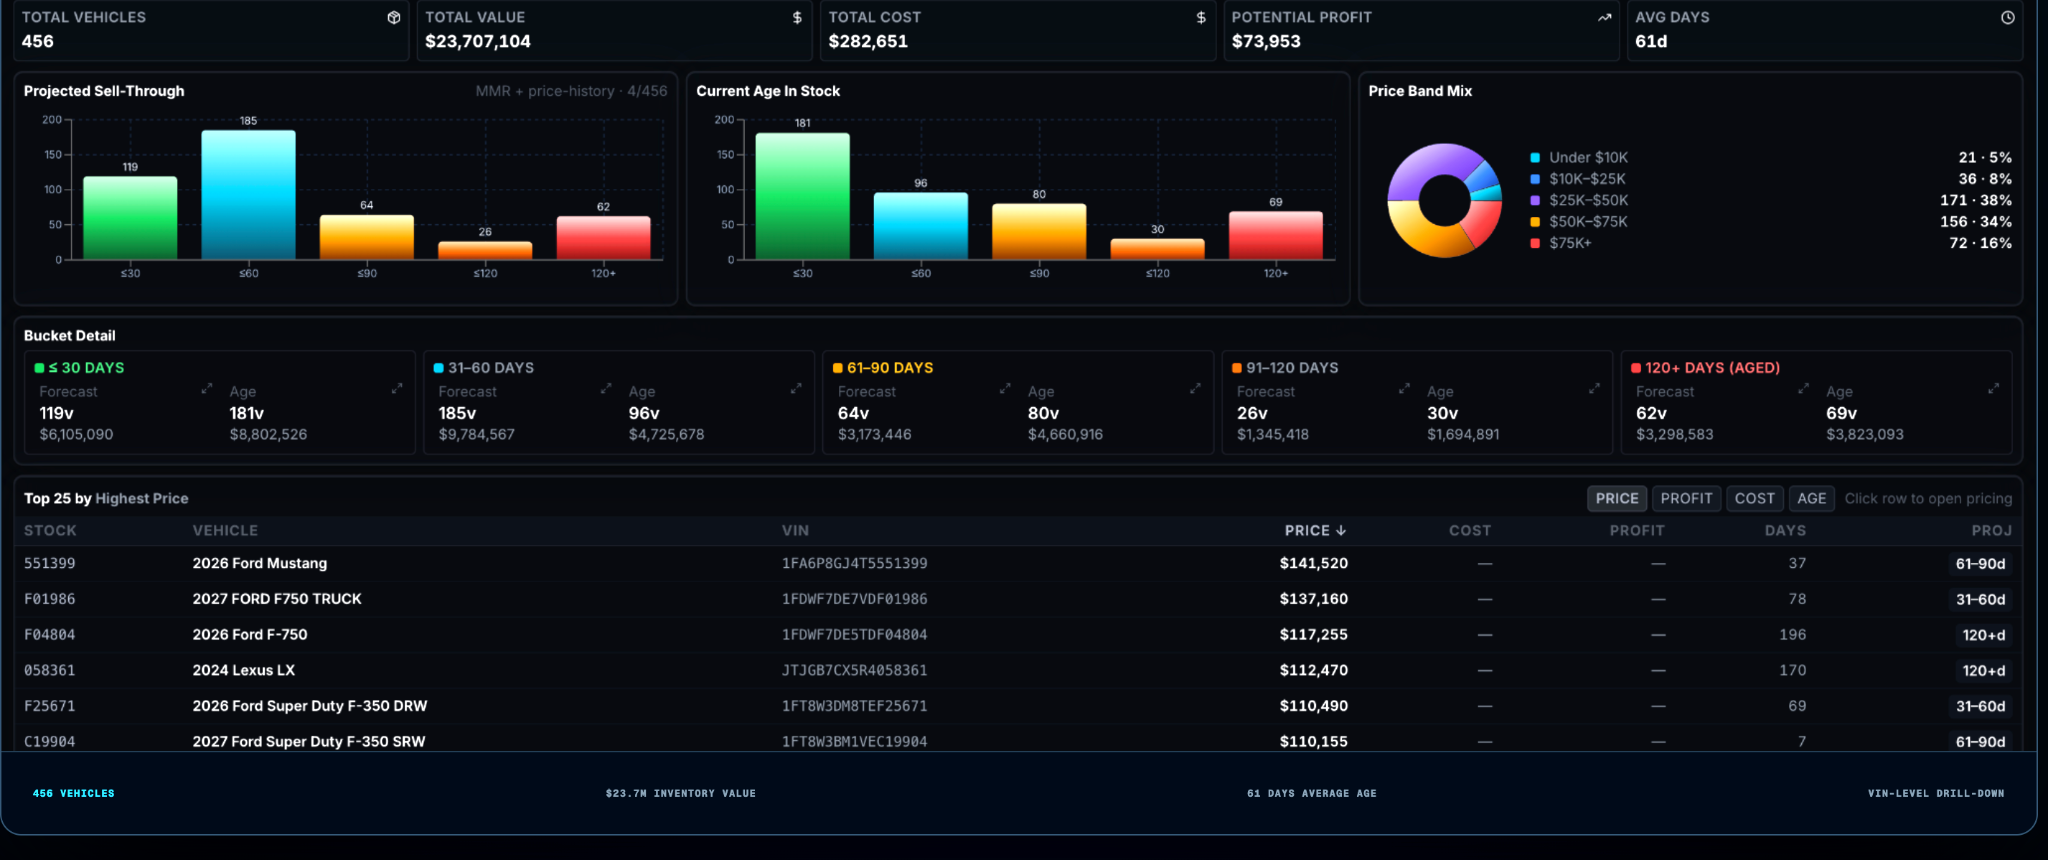The width and height of the screenshot is (2048, 860).
Task: Open the 2026 Ford Super Duty F-350 DRW row
Action: (x=1018, y=706)
